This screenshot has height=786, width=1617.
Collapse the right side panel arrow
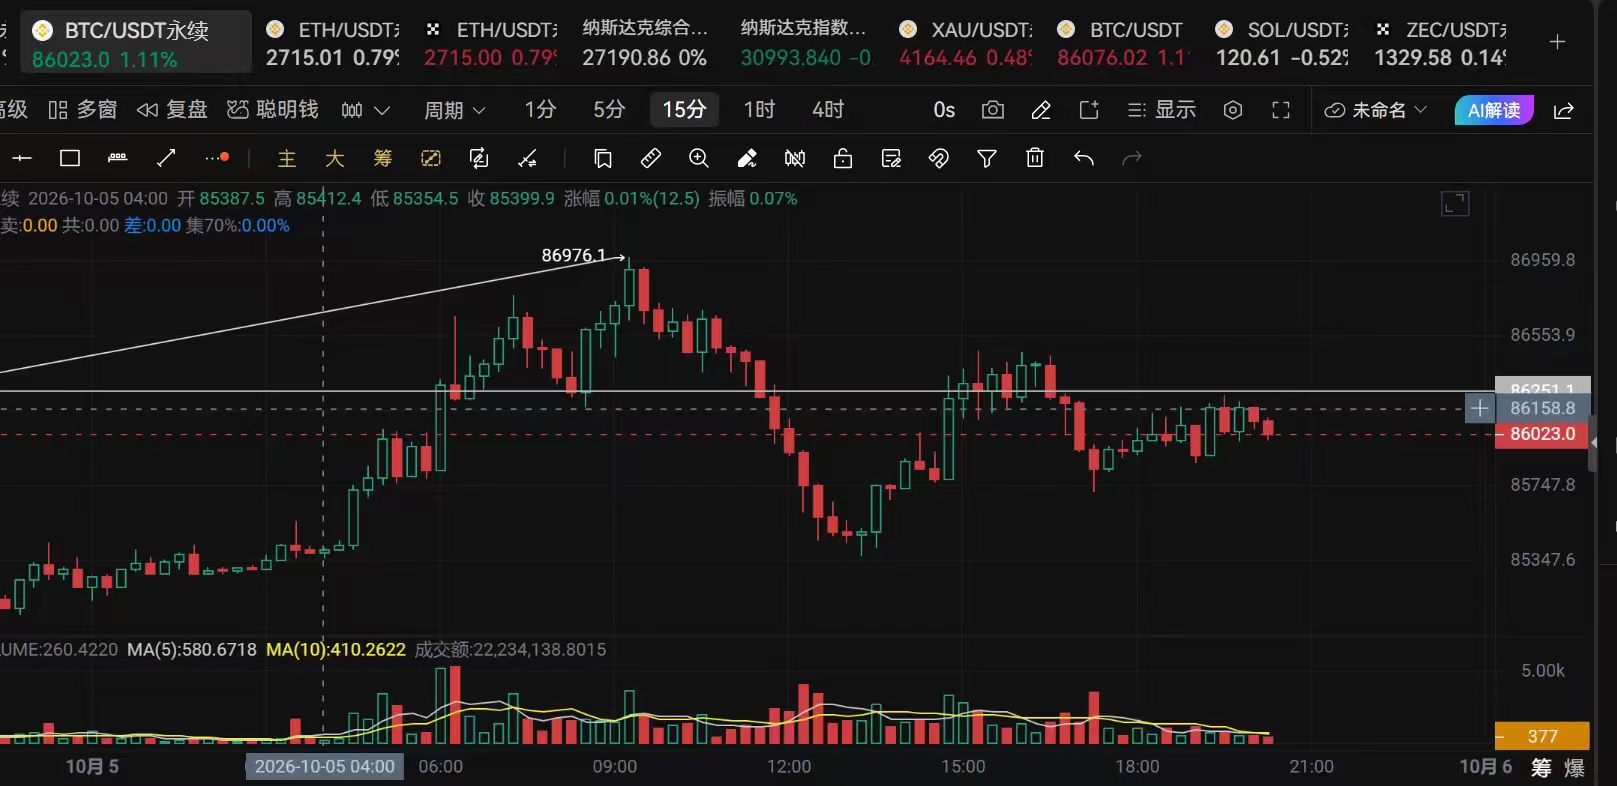point(1594,442)
